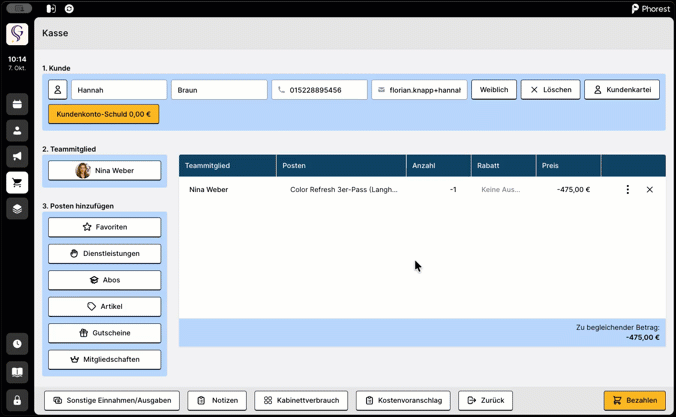Image resolution: width=676 pixels, height=417 pixels.
Task: Select the shopping cart sidebar icon
Action: (x=17, y=183)
